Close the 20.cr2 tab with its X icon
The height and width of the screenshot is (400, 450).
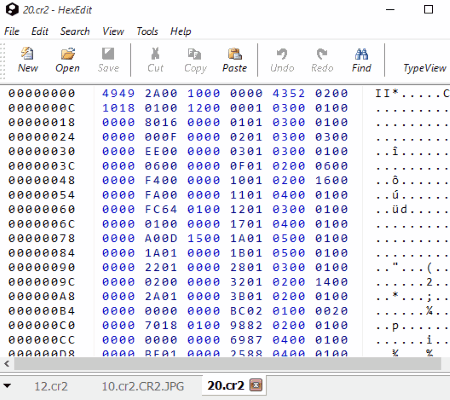click(x=256, y=385)
